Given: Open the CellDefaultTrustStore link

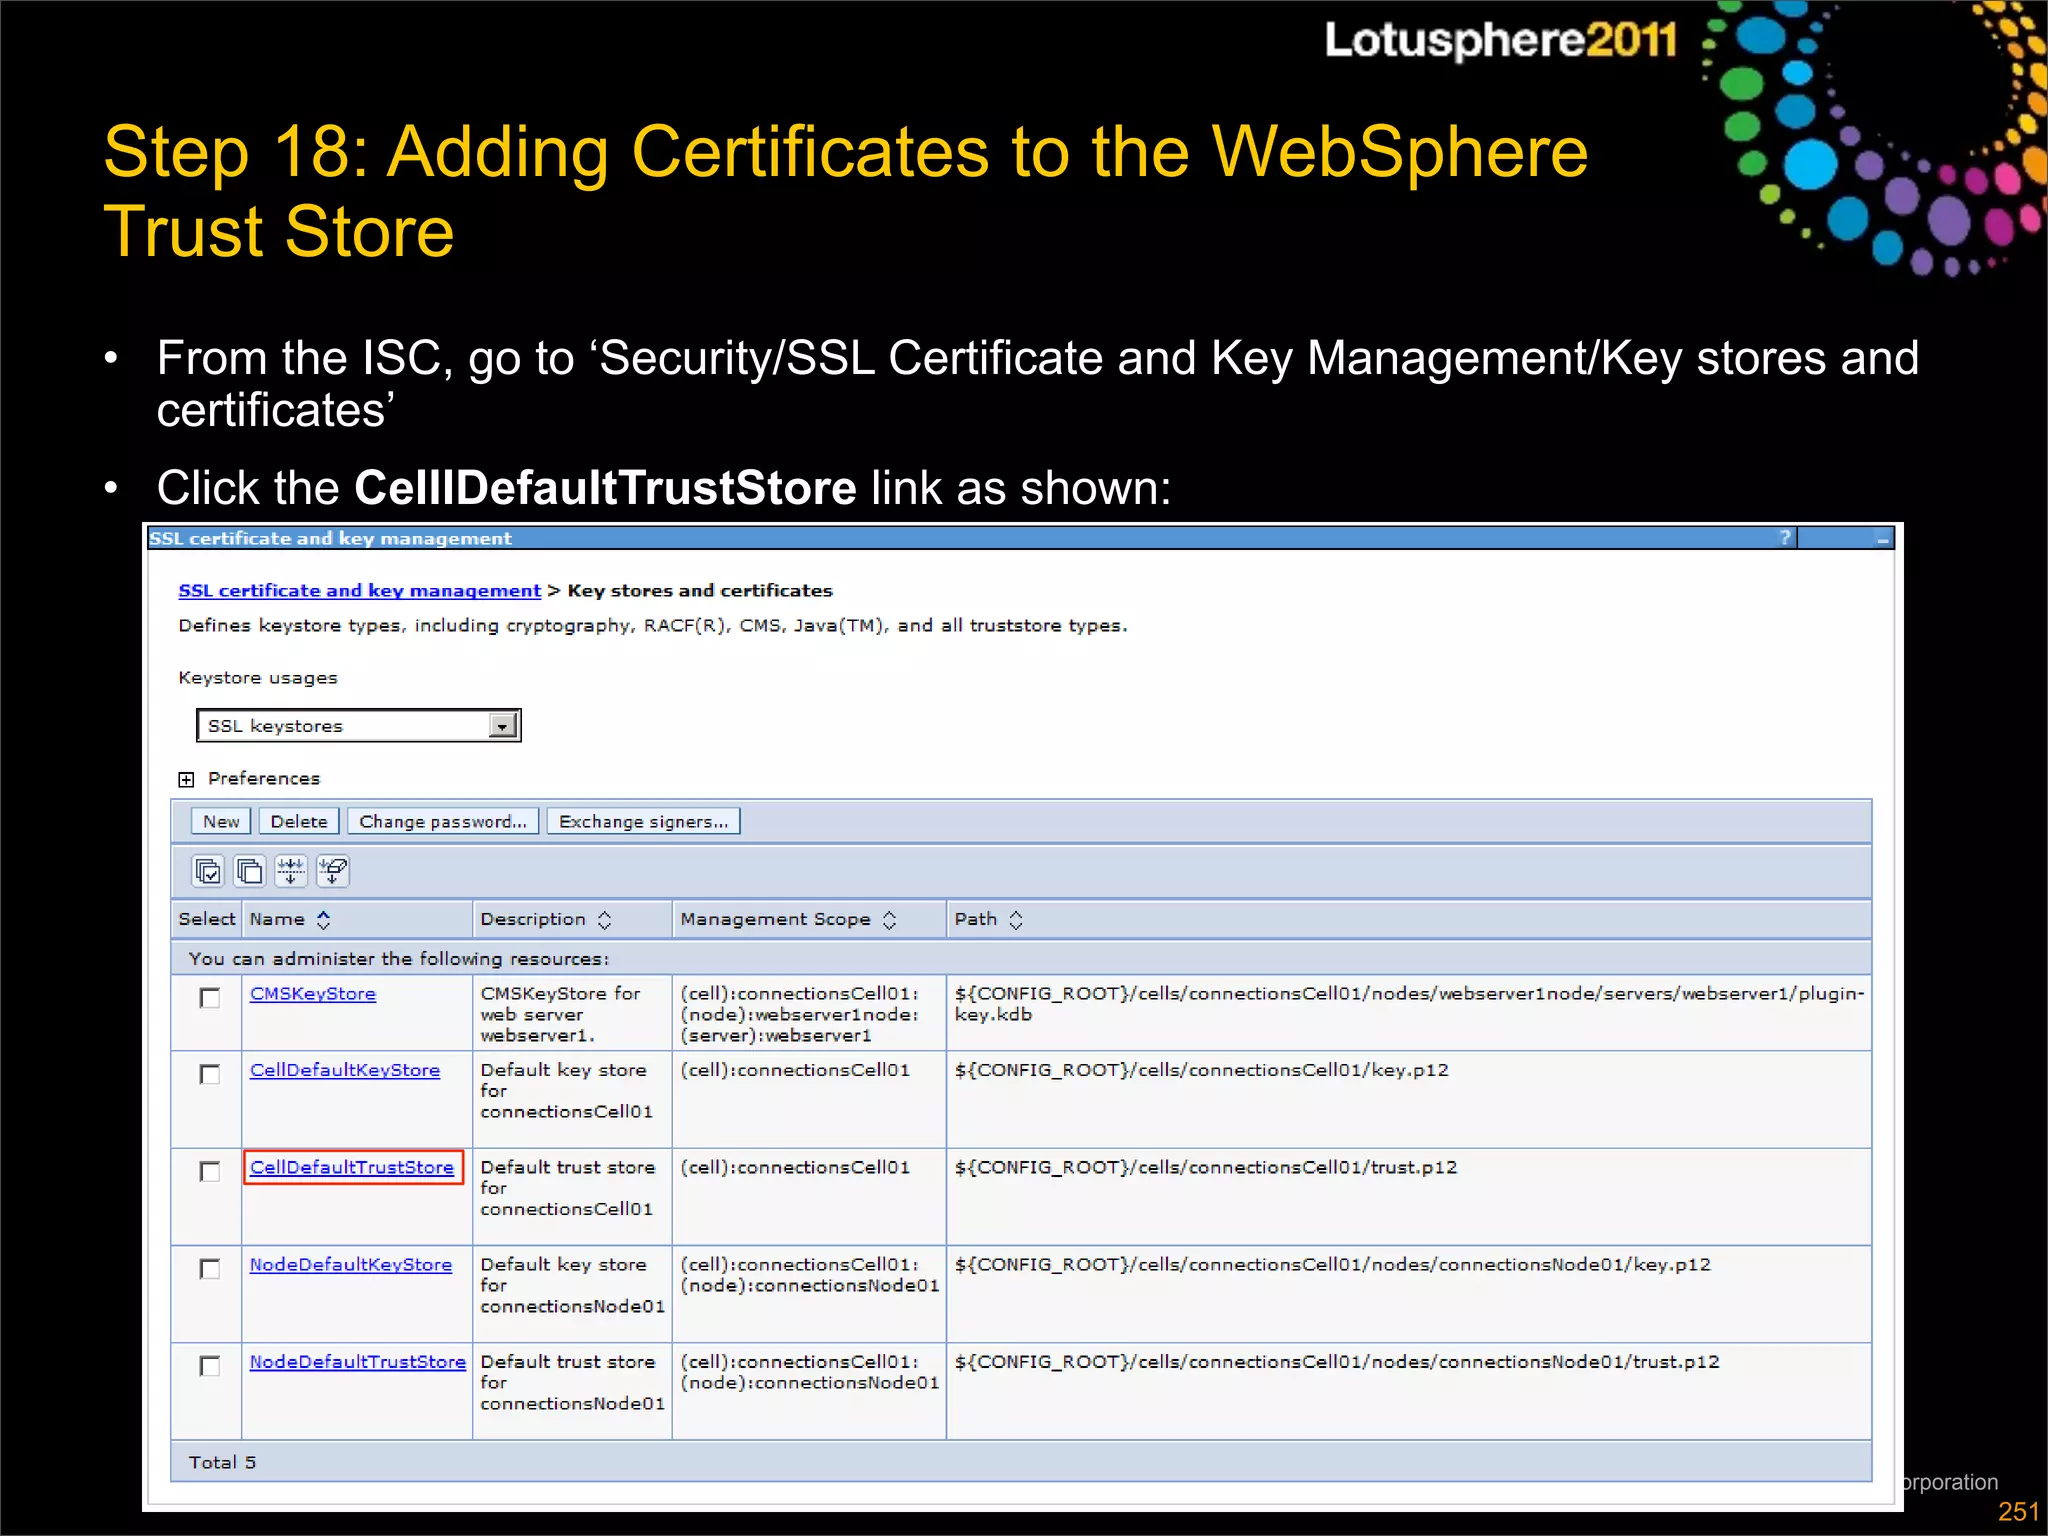Looking at the screenshot, I should (x=352, y=1167).
